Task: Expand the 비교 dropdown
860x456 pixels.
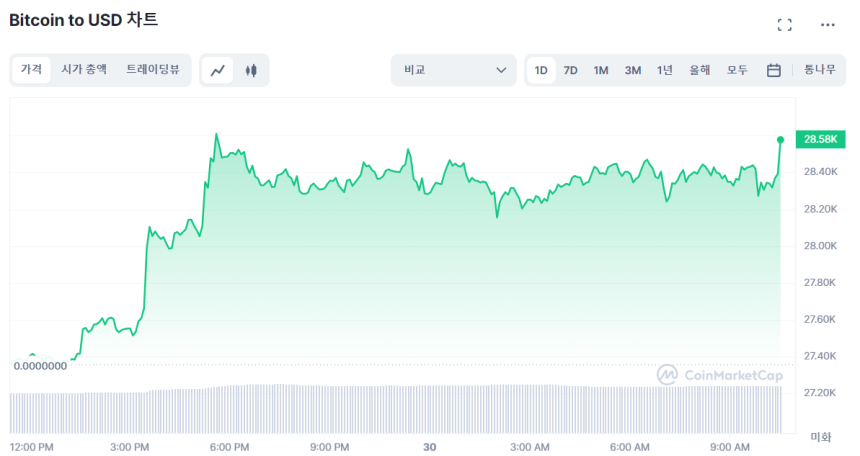Action: pos(454,70)
